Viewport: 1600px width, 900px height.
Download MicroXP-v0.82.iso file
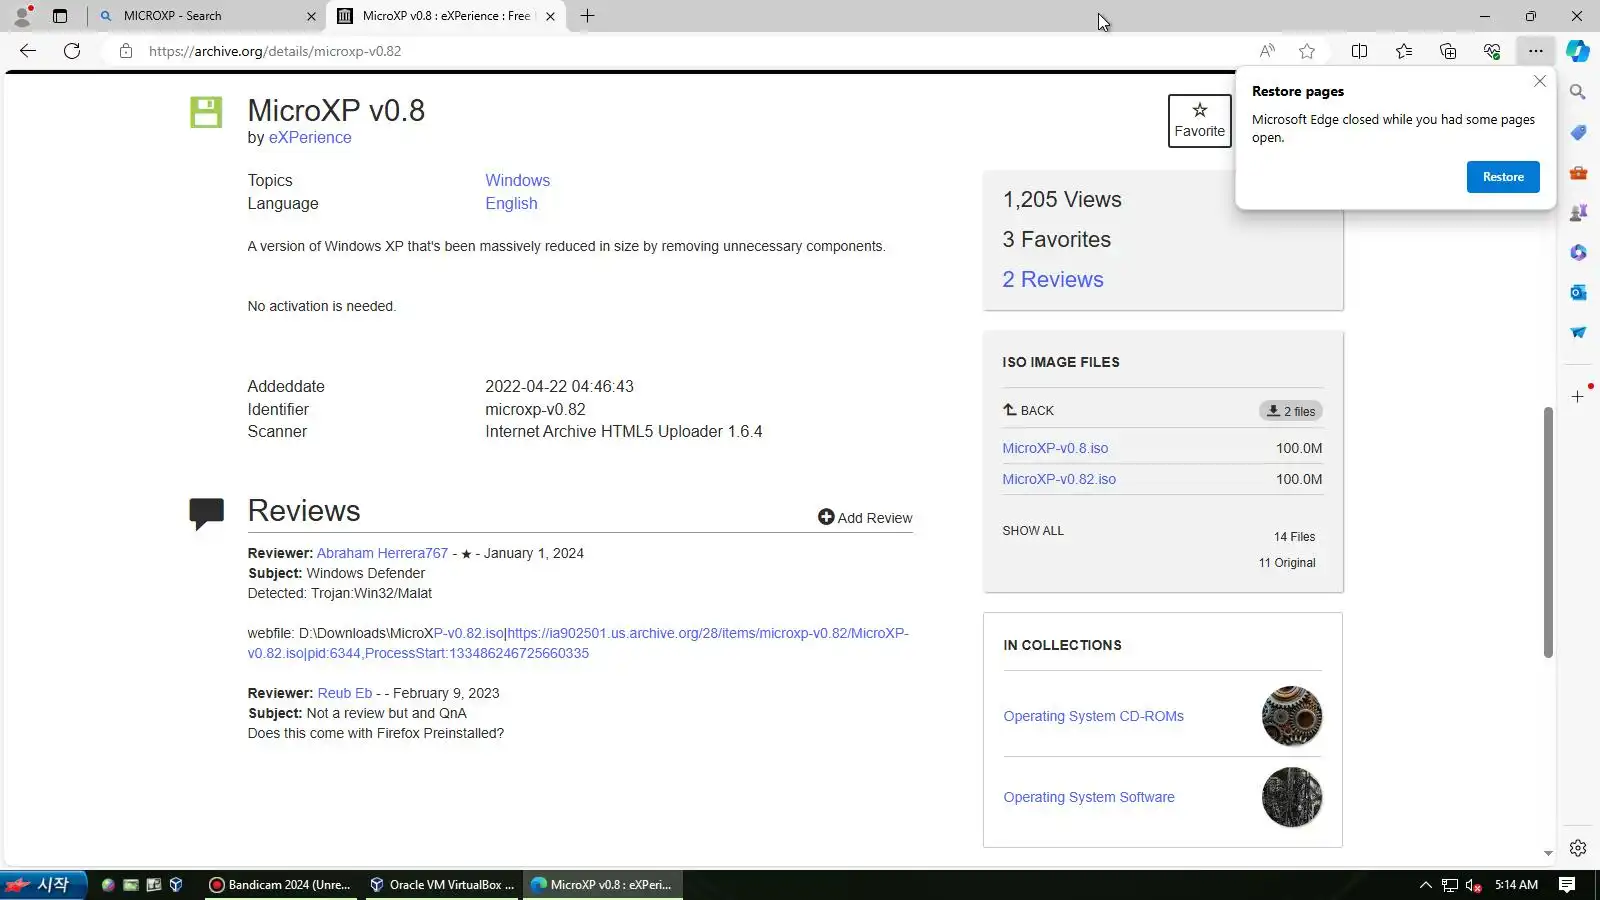(1059, 480)
